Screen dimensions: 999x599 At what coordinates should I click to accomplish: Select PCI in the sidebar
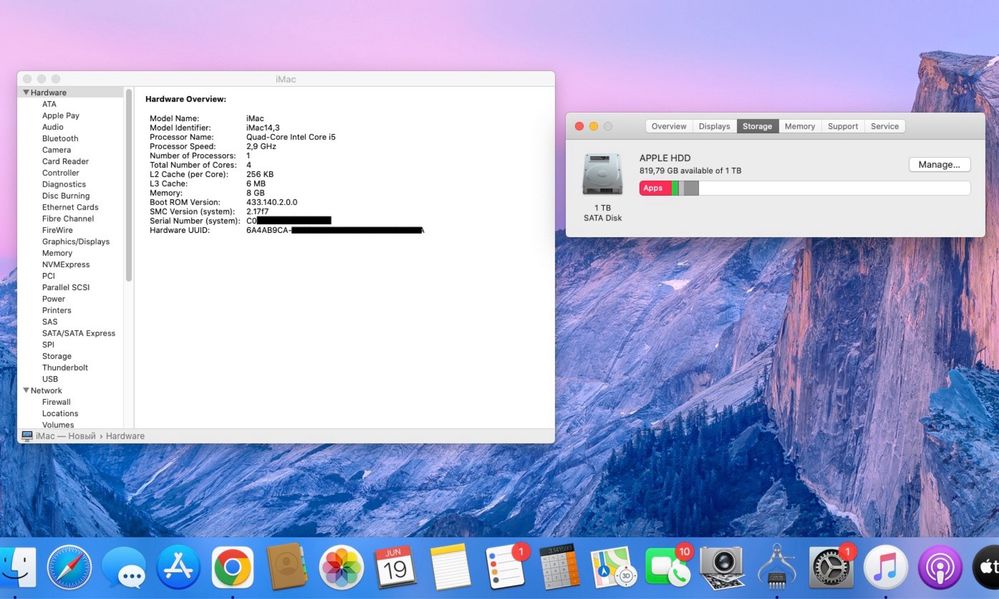pyautogui.click(x=48, y=276)
